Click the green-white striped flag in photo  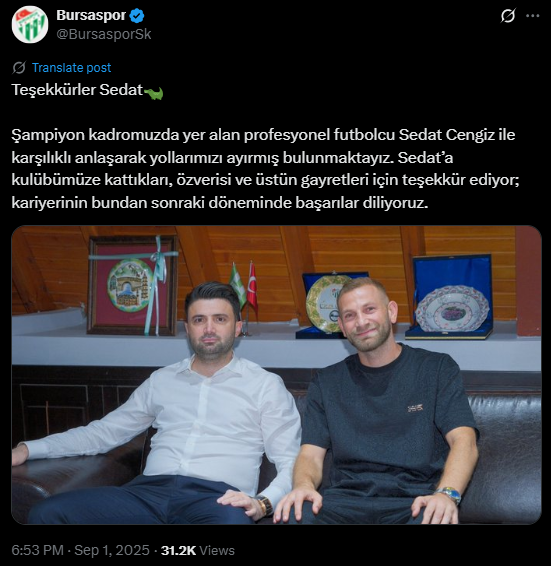coord(238,283)
